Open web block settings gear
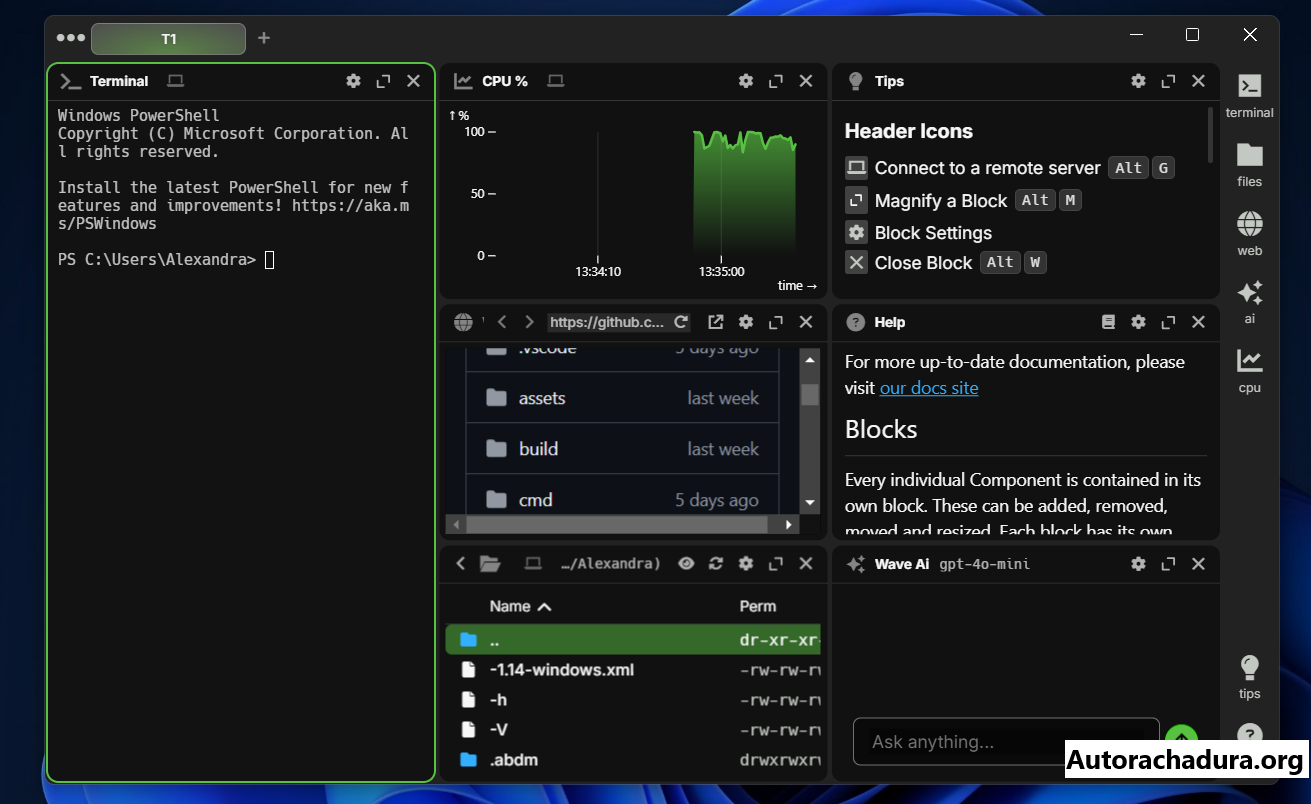The width and height of the screenshot is (1311, 804). (x=746, y=322)
